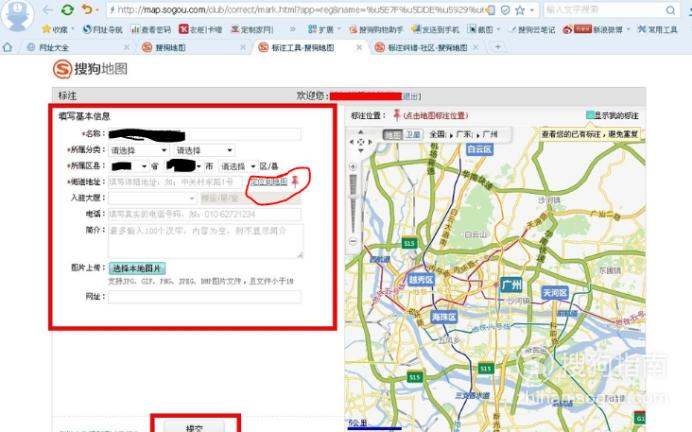Expand bookmarks overflow chevron
Screen dimensions: 692x432
pyautogui.click(x=292, y=30)
